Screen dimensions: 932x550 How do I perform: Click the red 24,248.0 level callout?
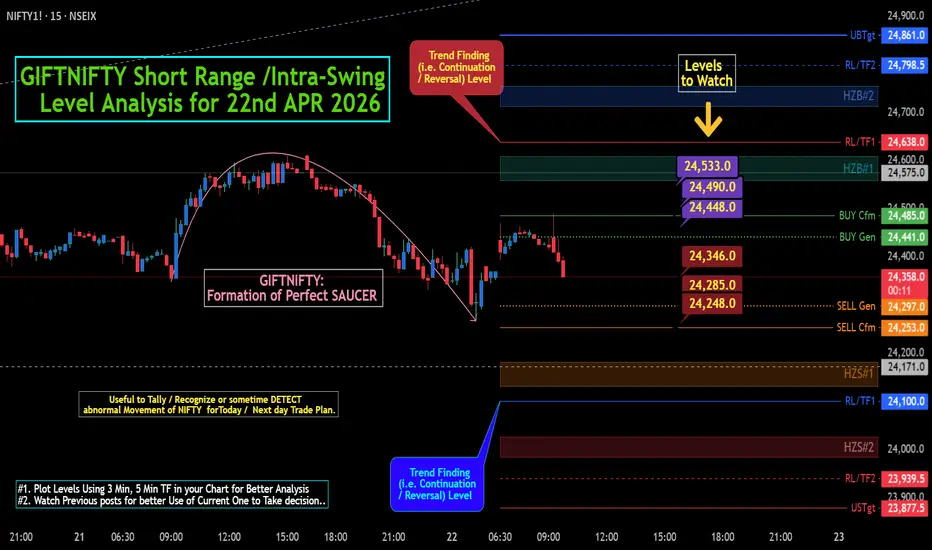point(712,304)
